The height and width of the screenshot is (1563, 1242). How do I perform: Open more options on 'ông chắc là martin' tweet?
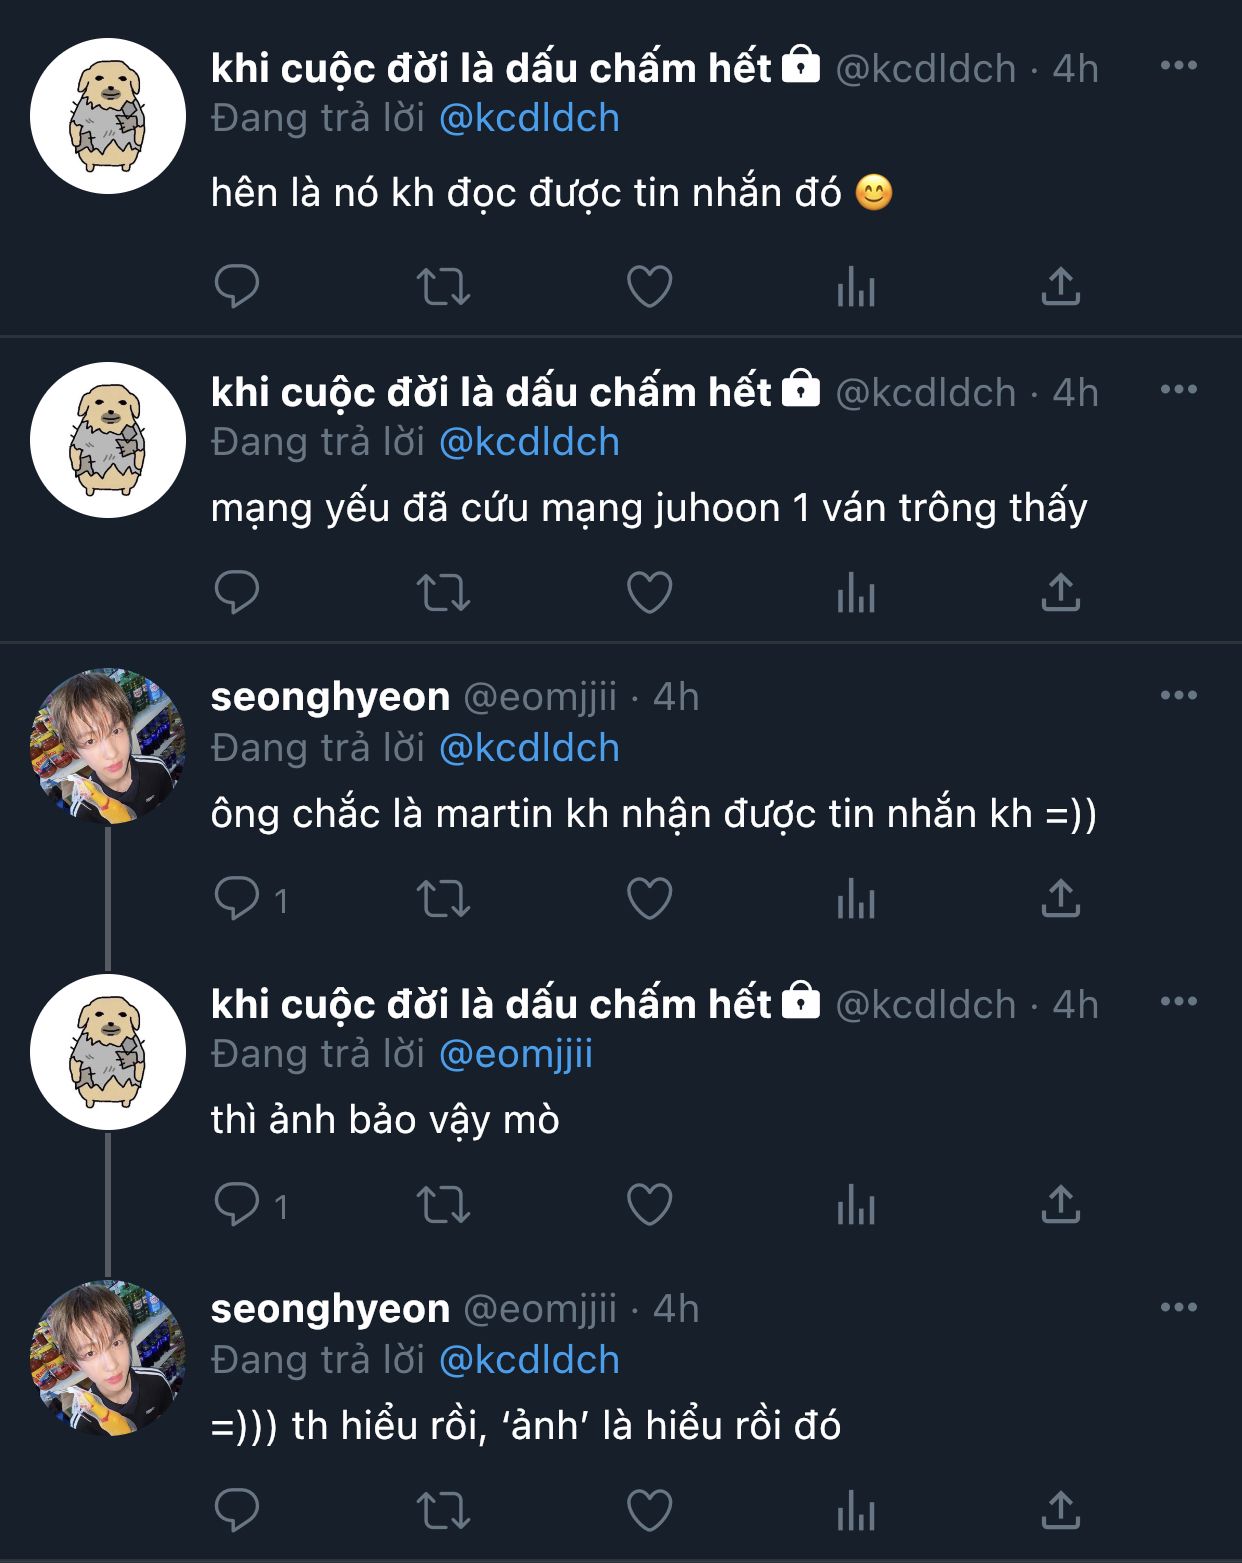pyautogui.click(x=1179, y=696)
